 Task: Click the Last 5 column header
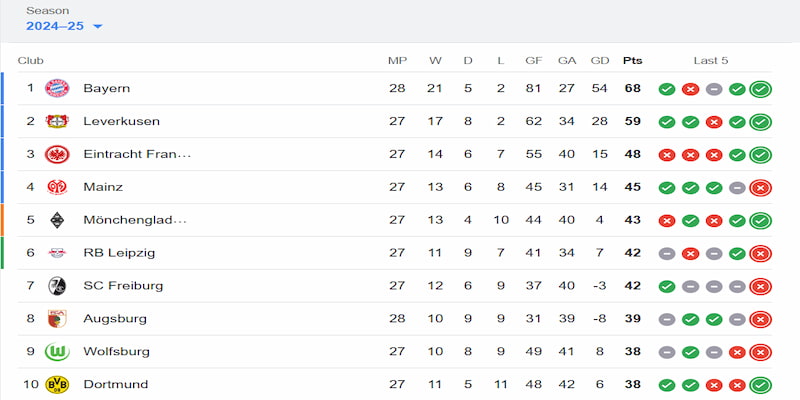(x=711, y=61)
